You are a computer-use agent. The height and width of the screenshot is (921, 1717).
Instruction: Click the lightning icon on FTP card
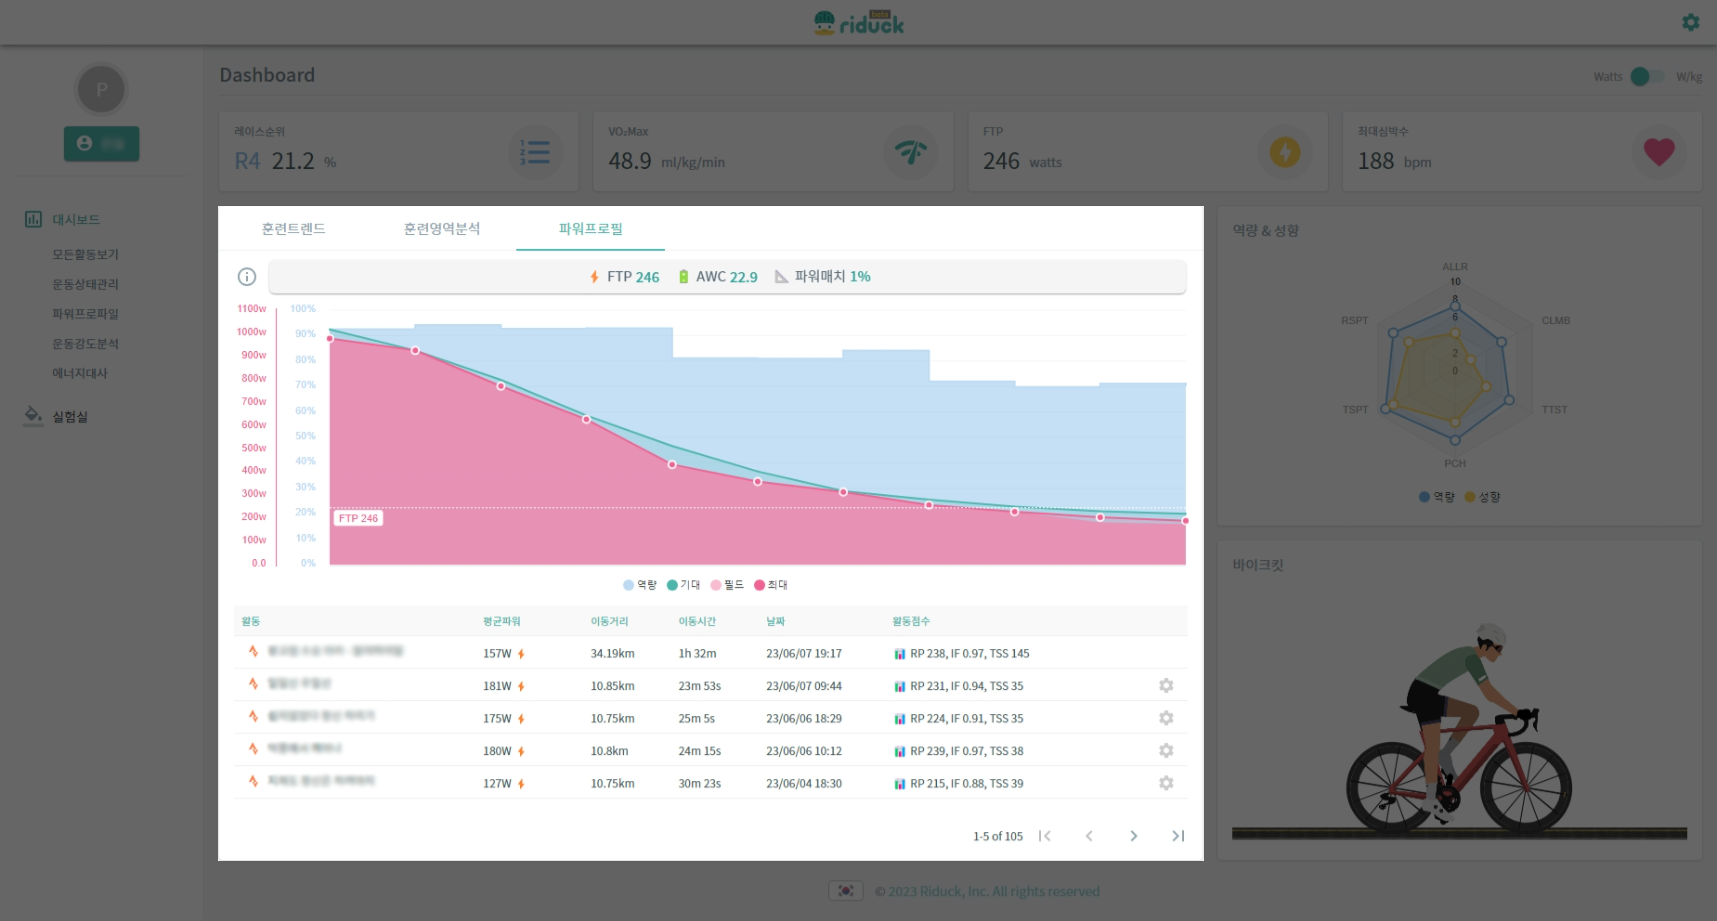[x=1284, y=152]
